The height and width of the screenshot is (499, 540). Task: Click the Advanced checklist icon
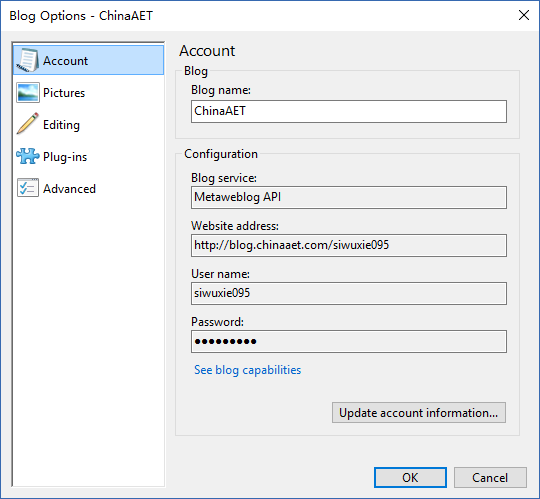click(x=28, y=188)
